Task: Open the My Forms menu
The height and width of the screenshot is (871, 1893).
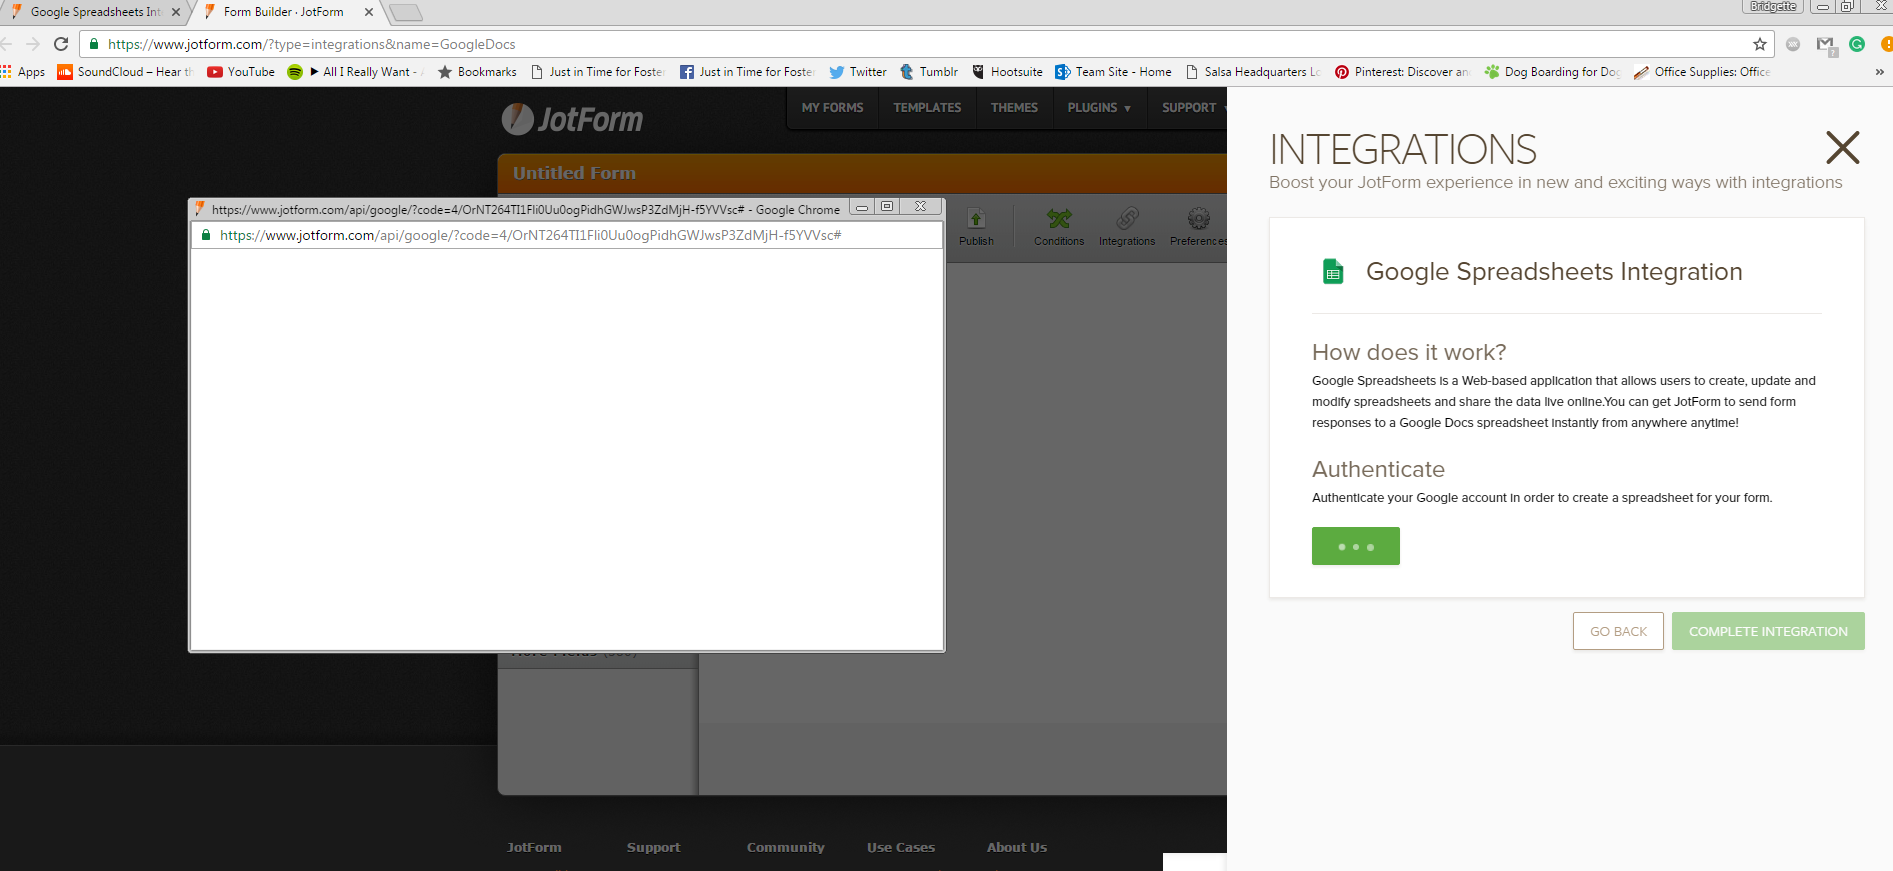Action: [832, 108]
